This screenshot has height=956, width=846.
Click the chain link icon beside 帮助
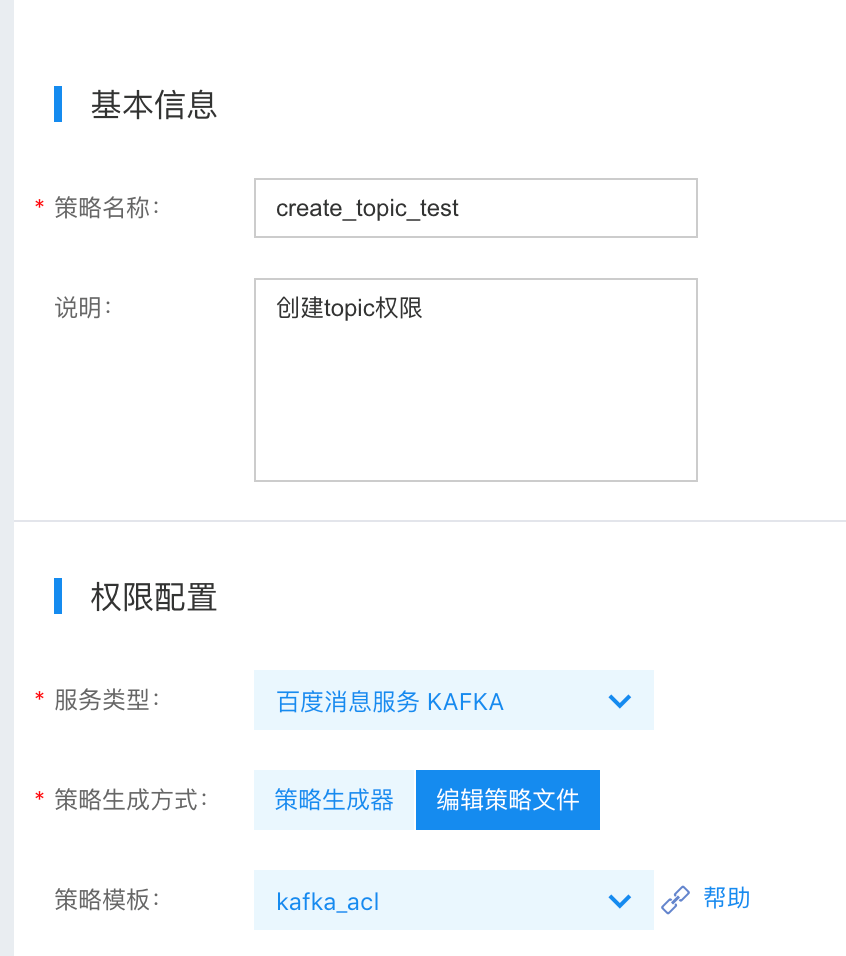tap(676, 900)
